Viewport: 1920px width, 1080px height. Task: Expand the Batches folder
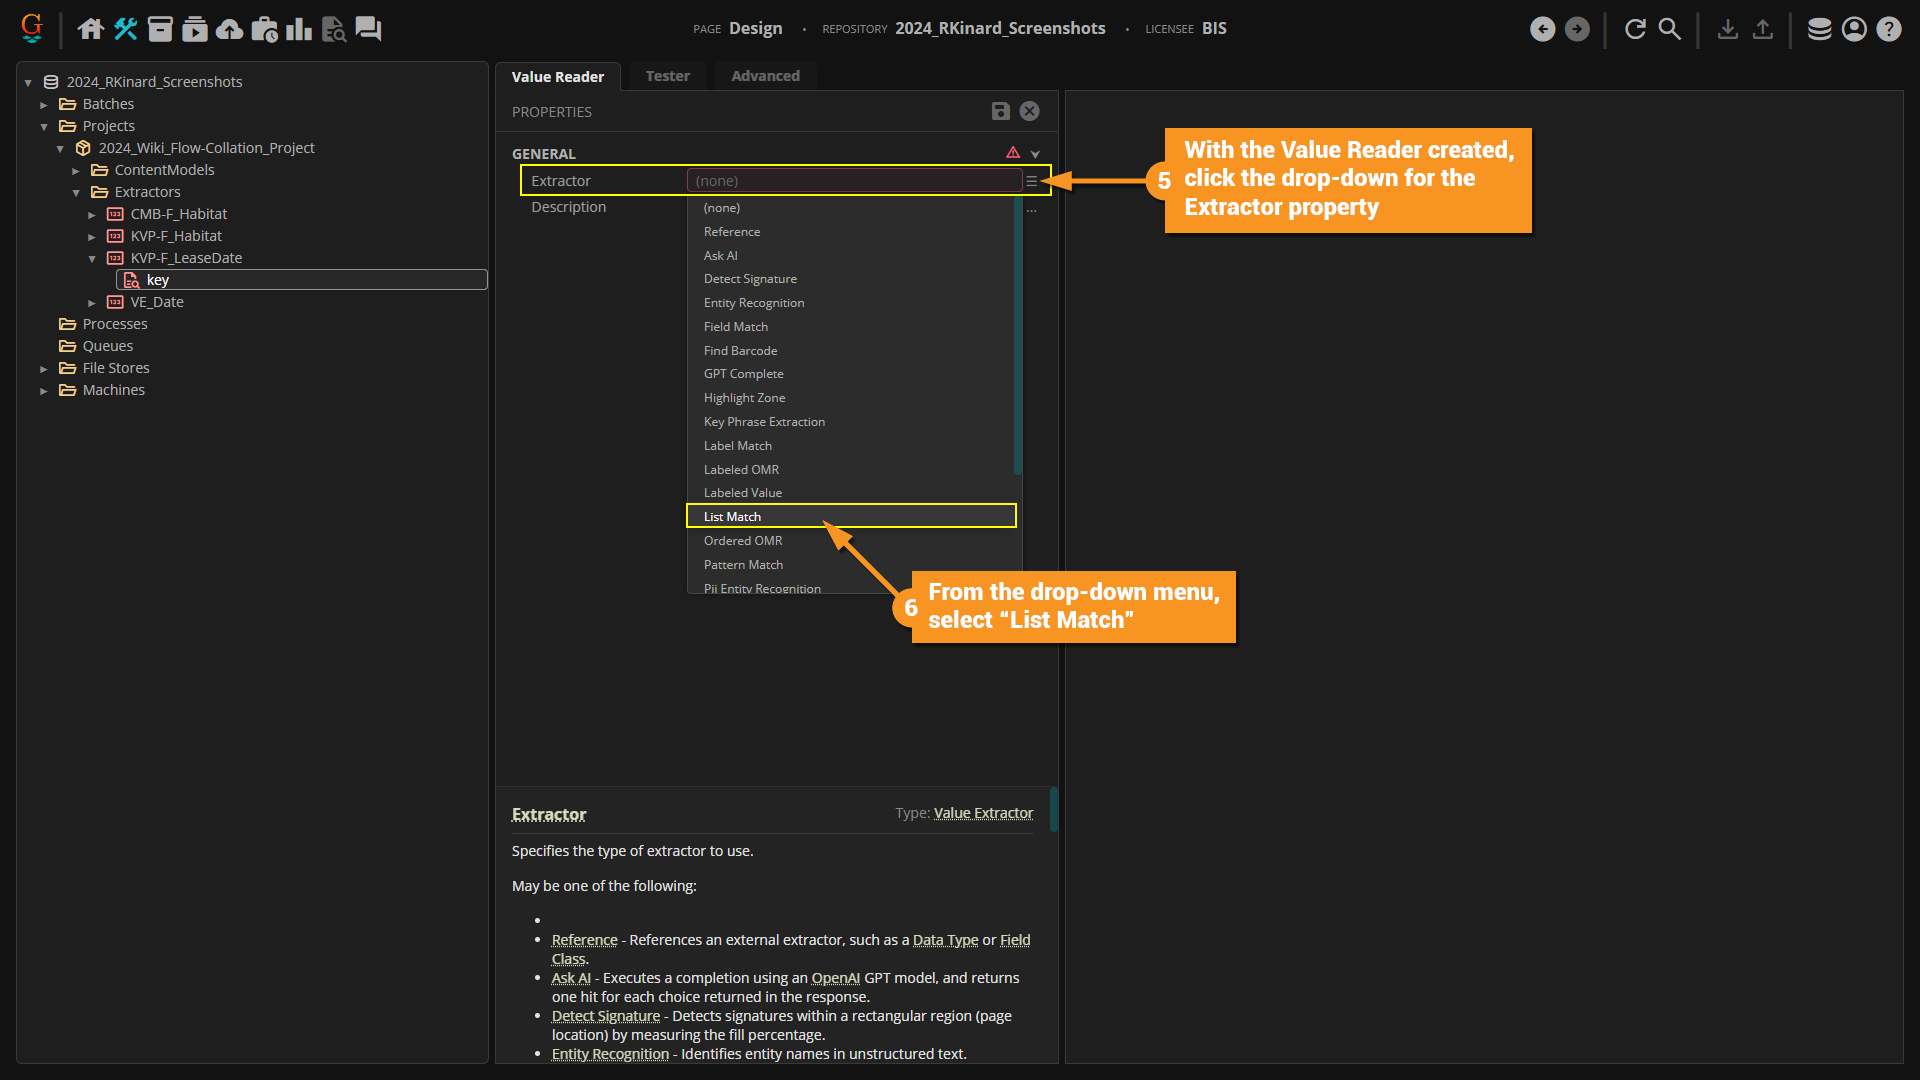[x=44, y=104]
